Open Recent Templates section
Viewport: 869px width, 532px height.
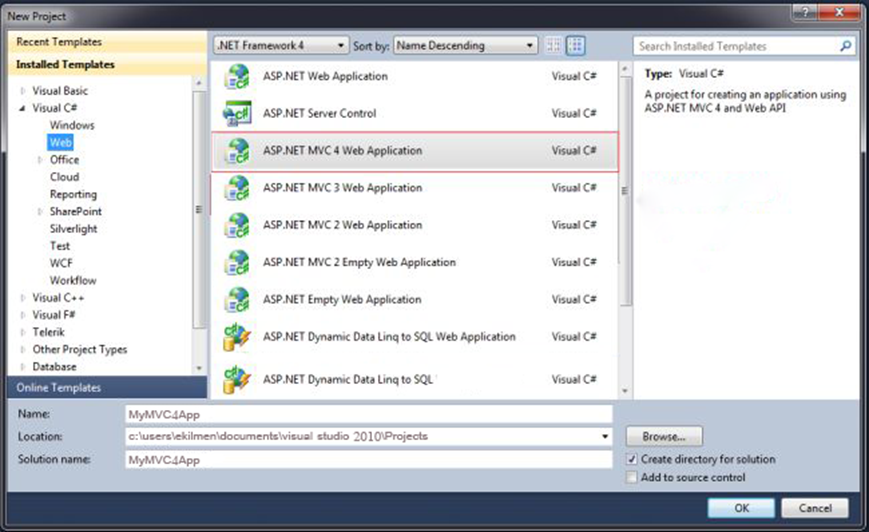[107, 42]
